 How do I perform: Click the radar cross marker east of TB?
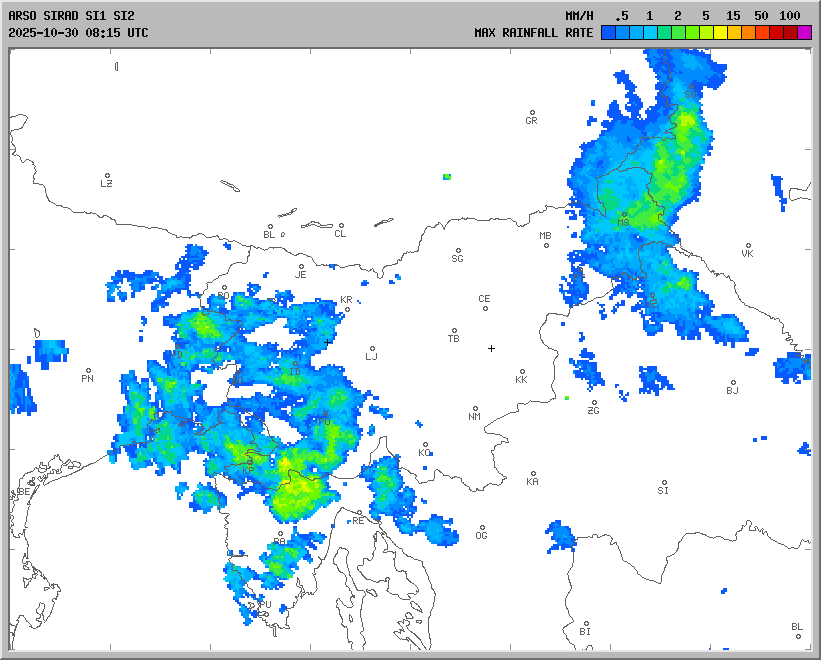point(491,348)
